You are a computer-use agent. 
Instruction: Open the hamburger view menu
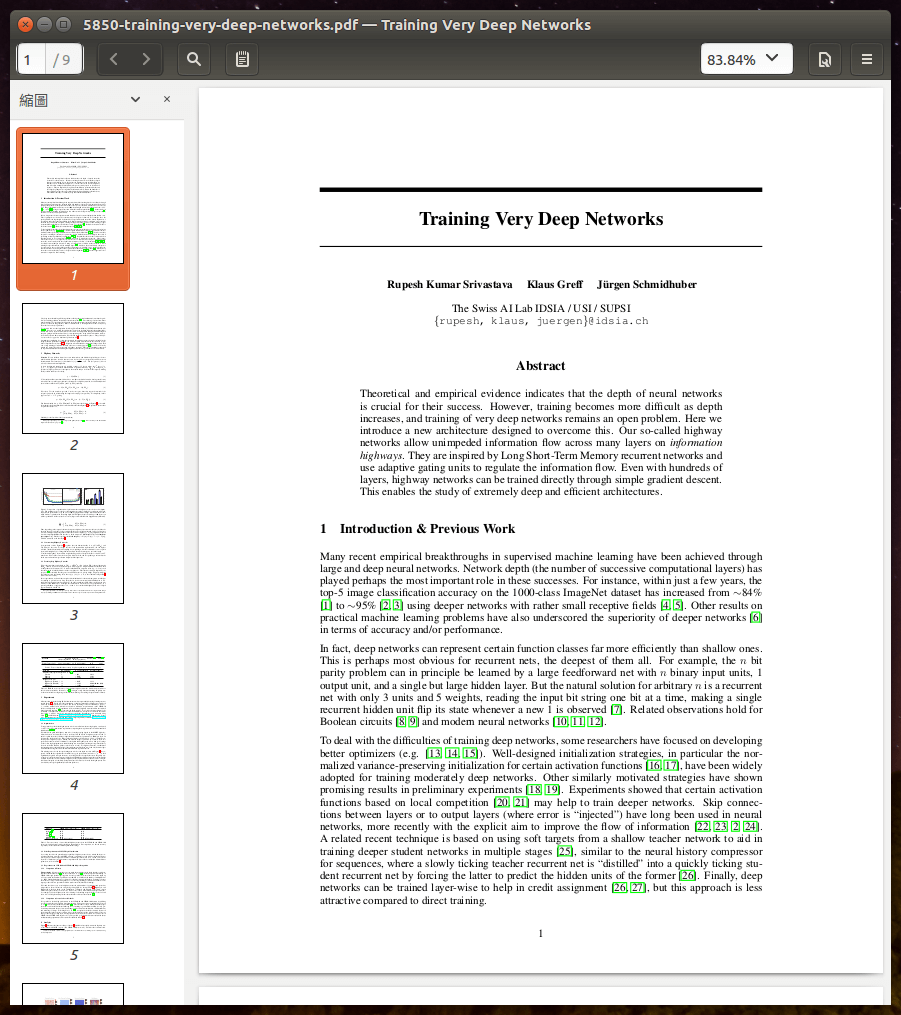866,60
